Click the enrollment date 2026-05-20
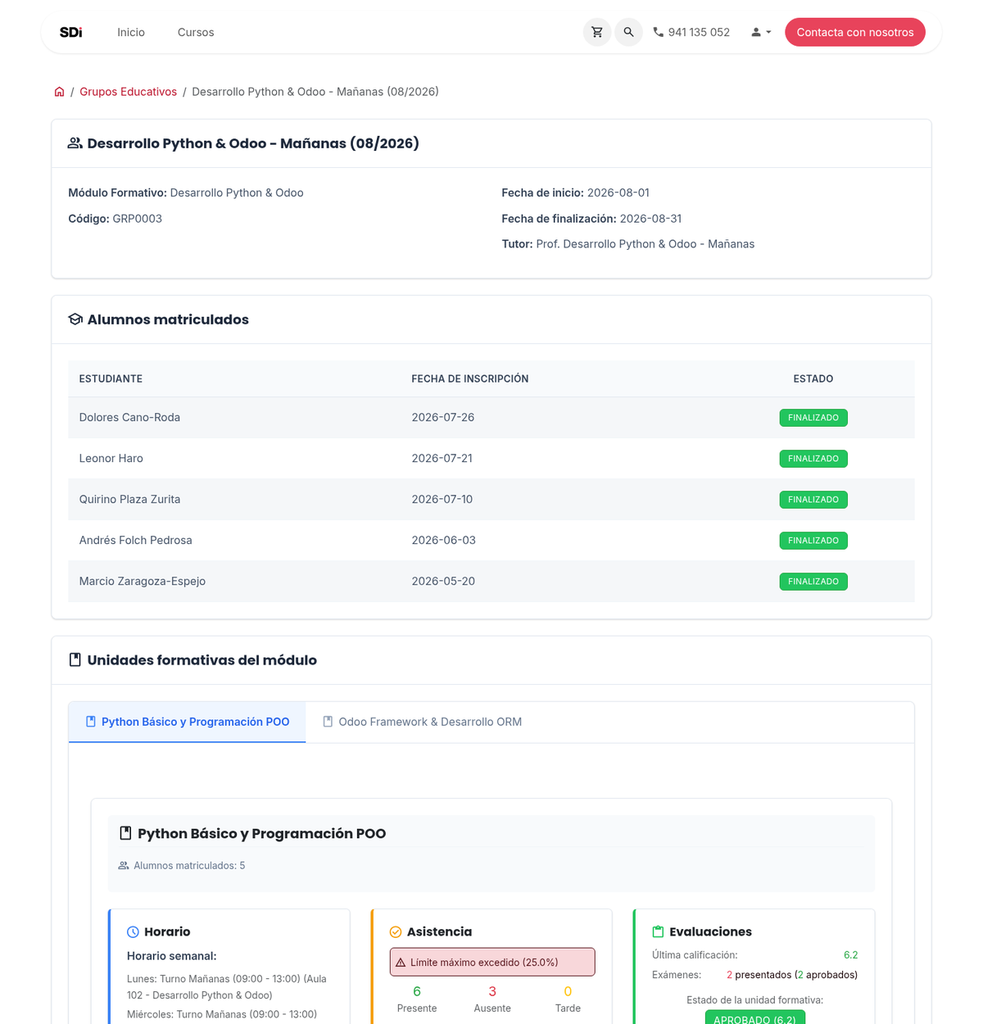Screen dimensions: 983x1024 coord(443,581)
